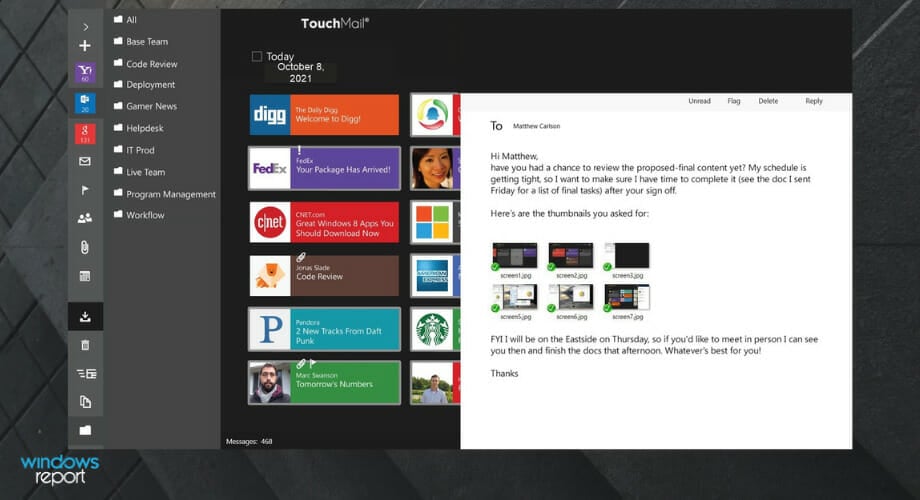Open the Helpdesk folder

pyautogui.click(x=138, y=128)
